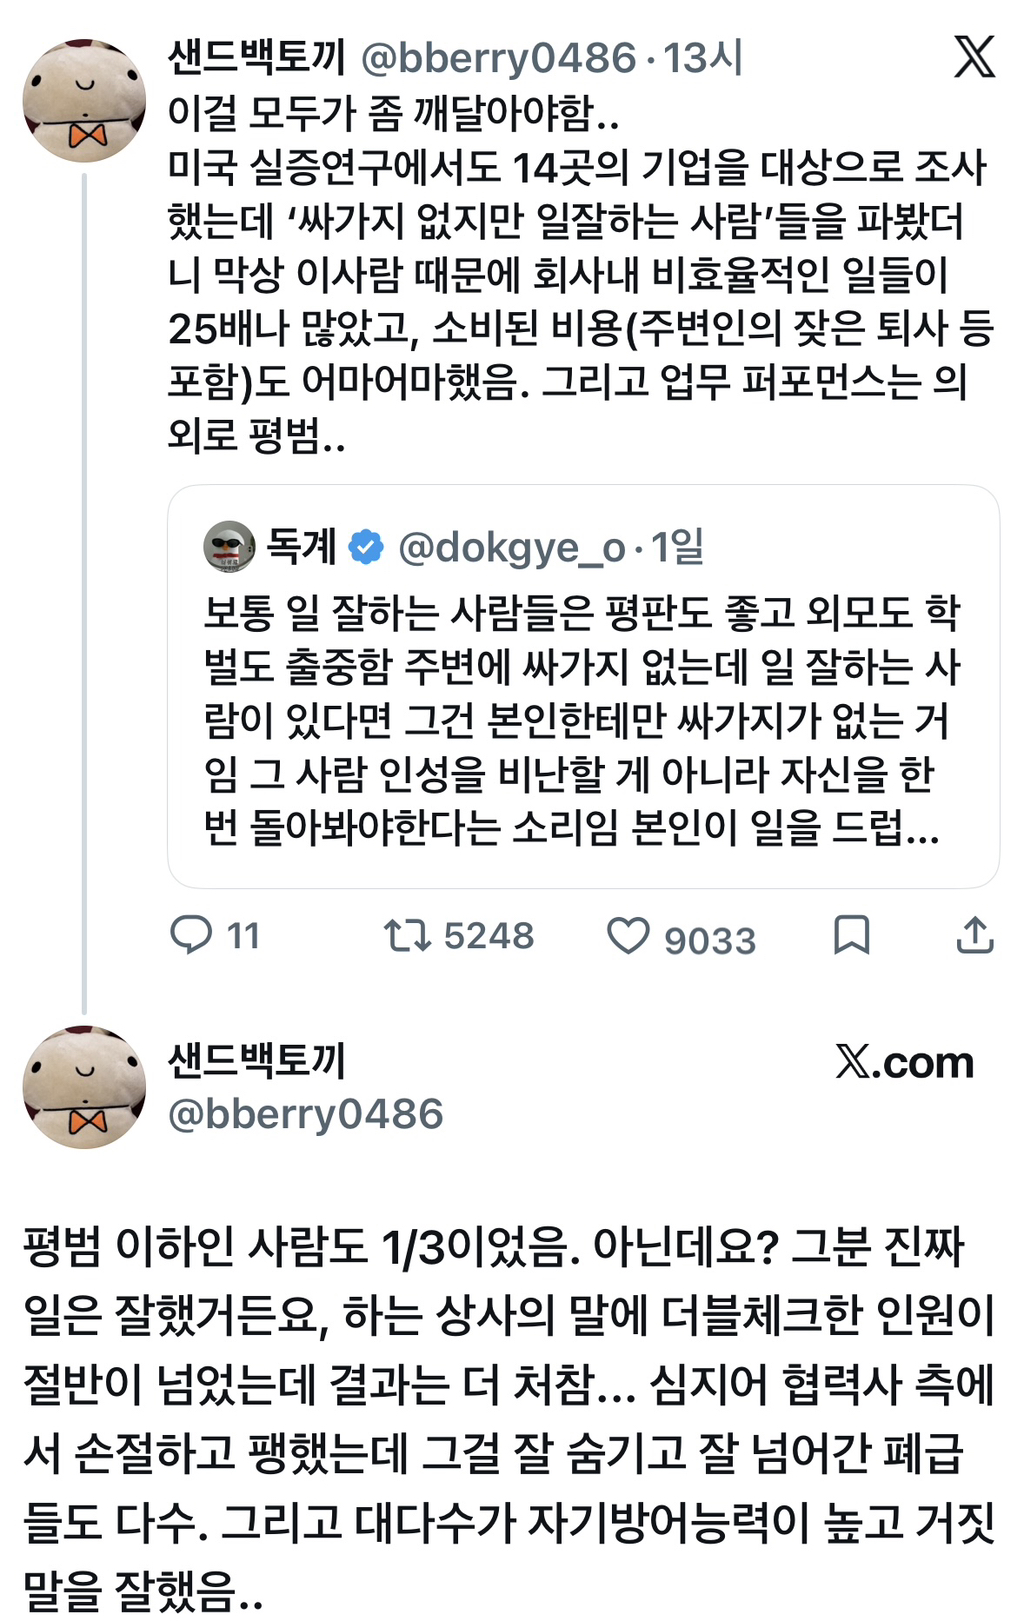This screenshot has width=1024, height=1621.
Task: Click the blue verified badge next to 독계
Action: (x=365, y=547)
